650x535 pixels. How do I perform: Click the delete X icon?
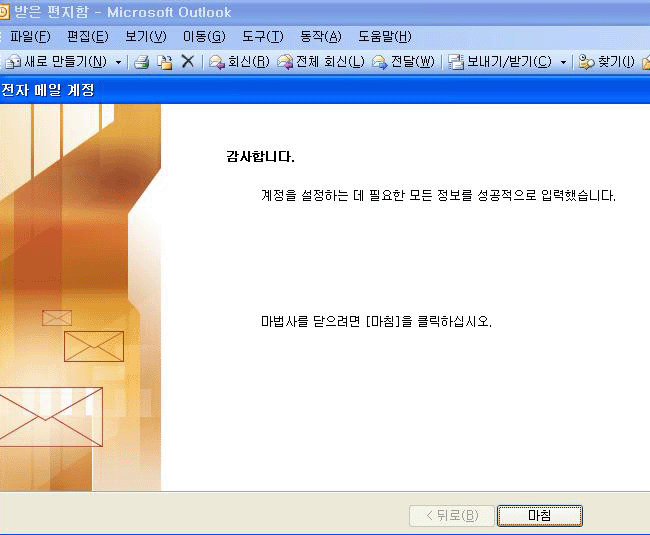188,62
